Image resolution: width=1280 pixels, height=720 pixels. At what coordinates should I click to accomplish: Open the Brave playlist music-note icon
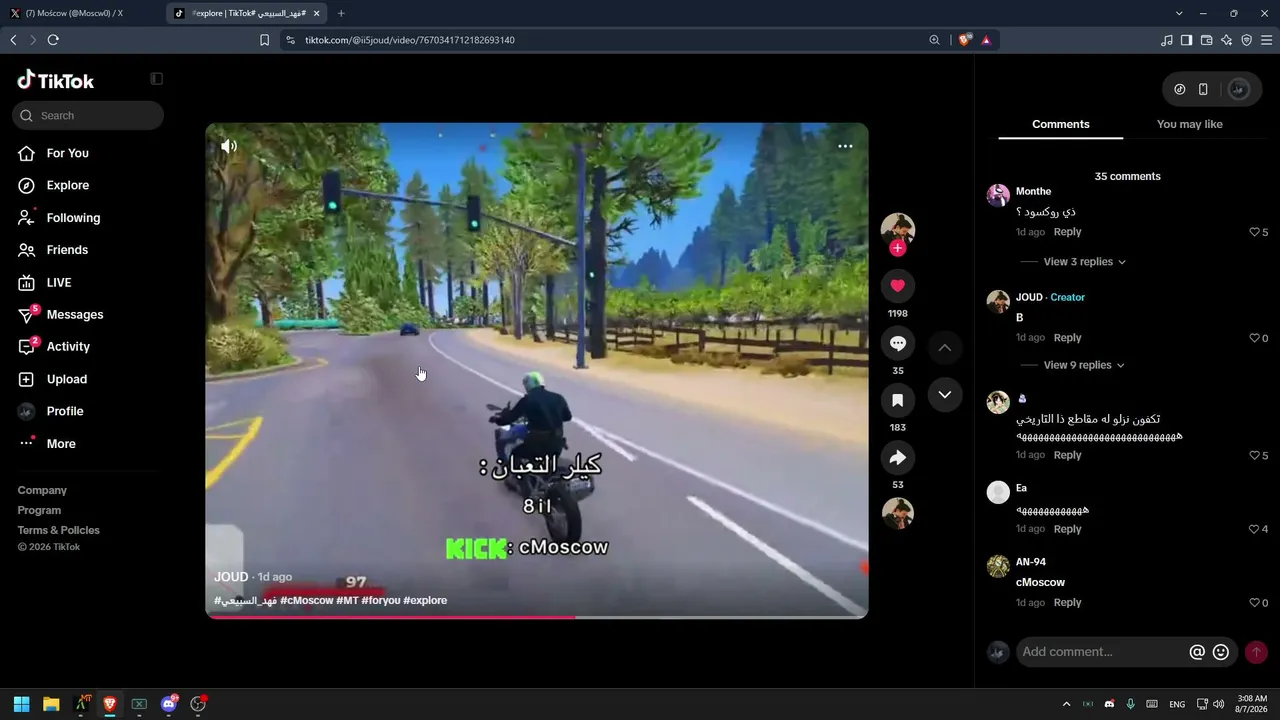(x=1167, y=40)
